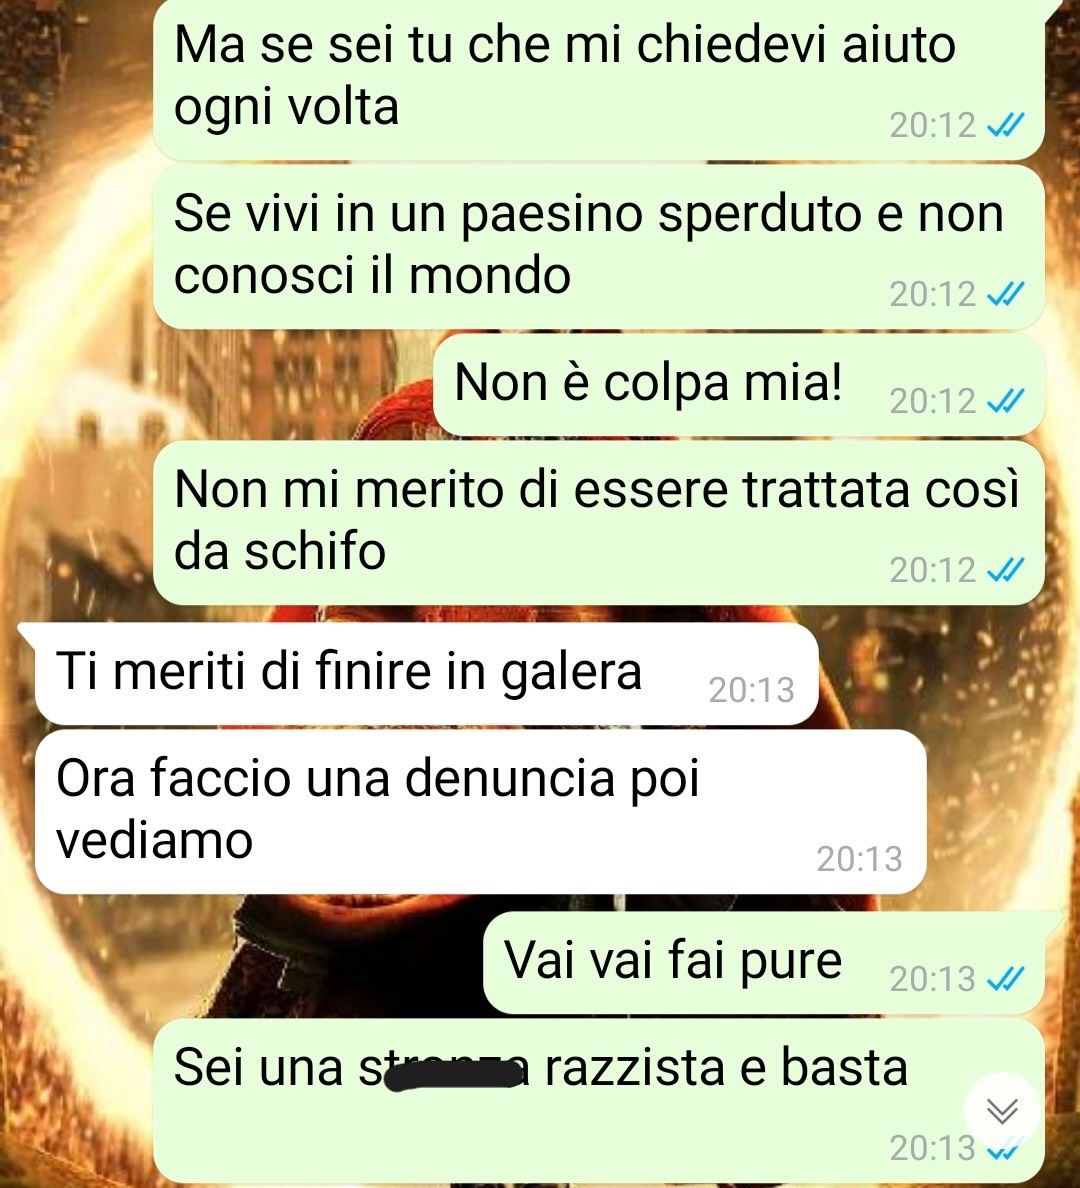Select the received message "Ti meriti di finire in galera"
Screen dimensions: 1080x1188
pos(427,674)
